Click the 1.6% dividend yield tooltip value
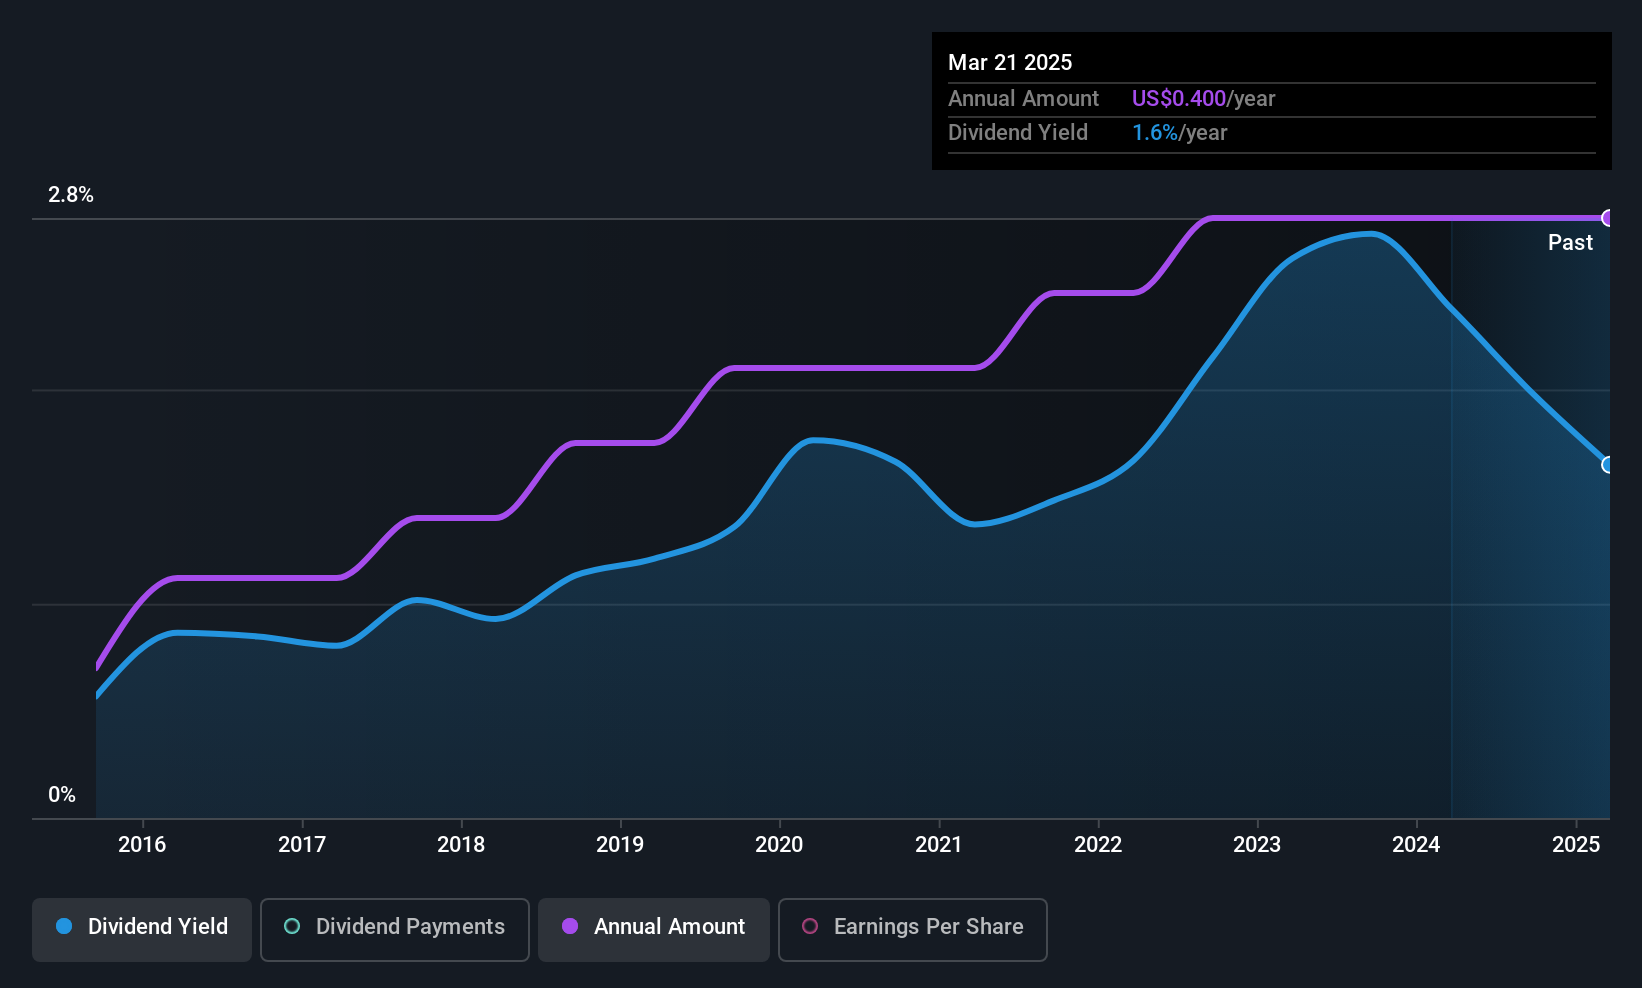 coord(1155,133)
